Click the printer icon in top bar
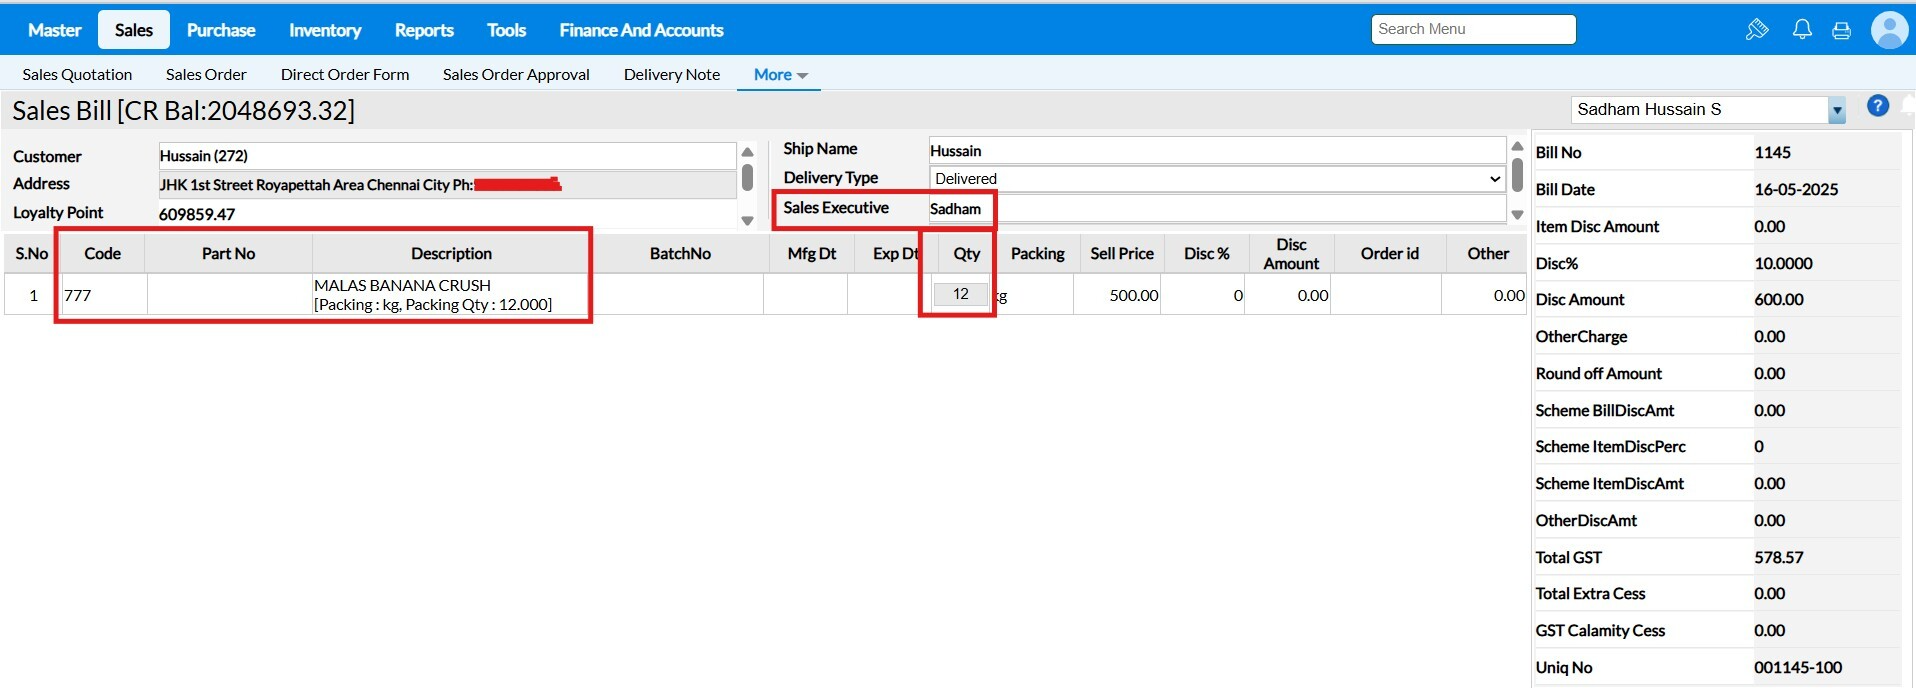Viewport: 1916px width, 688px height. pyautogui.click(x=1841, y=31)
